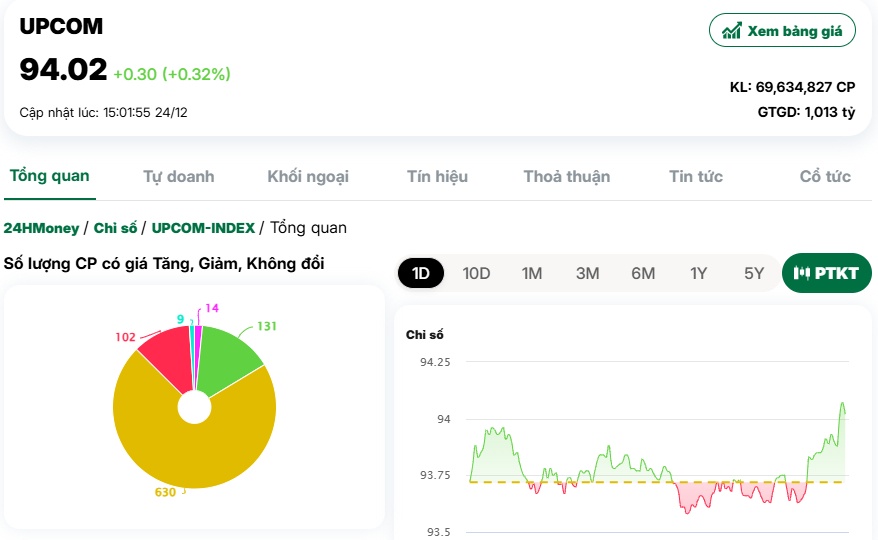Viewport: 878px width, 540px height.
Task: Click the 93.75 axis label
Action: [435, 475]
